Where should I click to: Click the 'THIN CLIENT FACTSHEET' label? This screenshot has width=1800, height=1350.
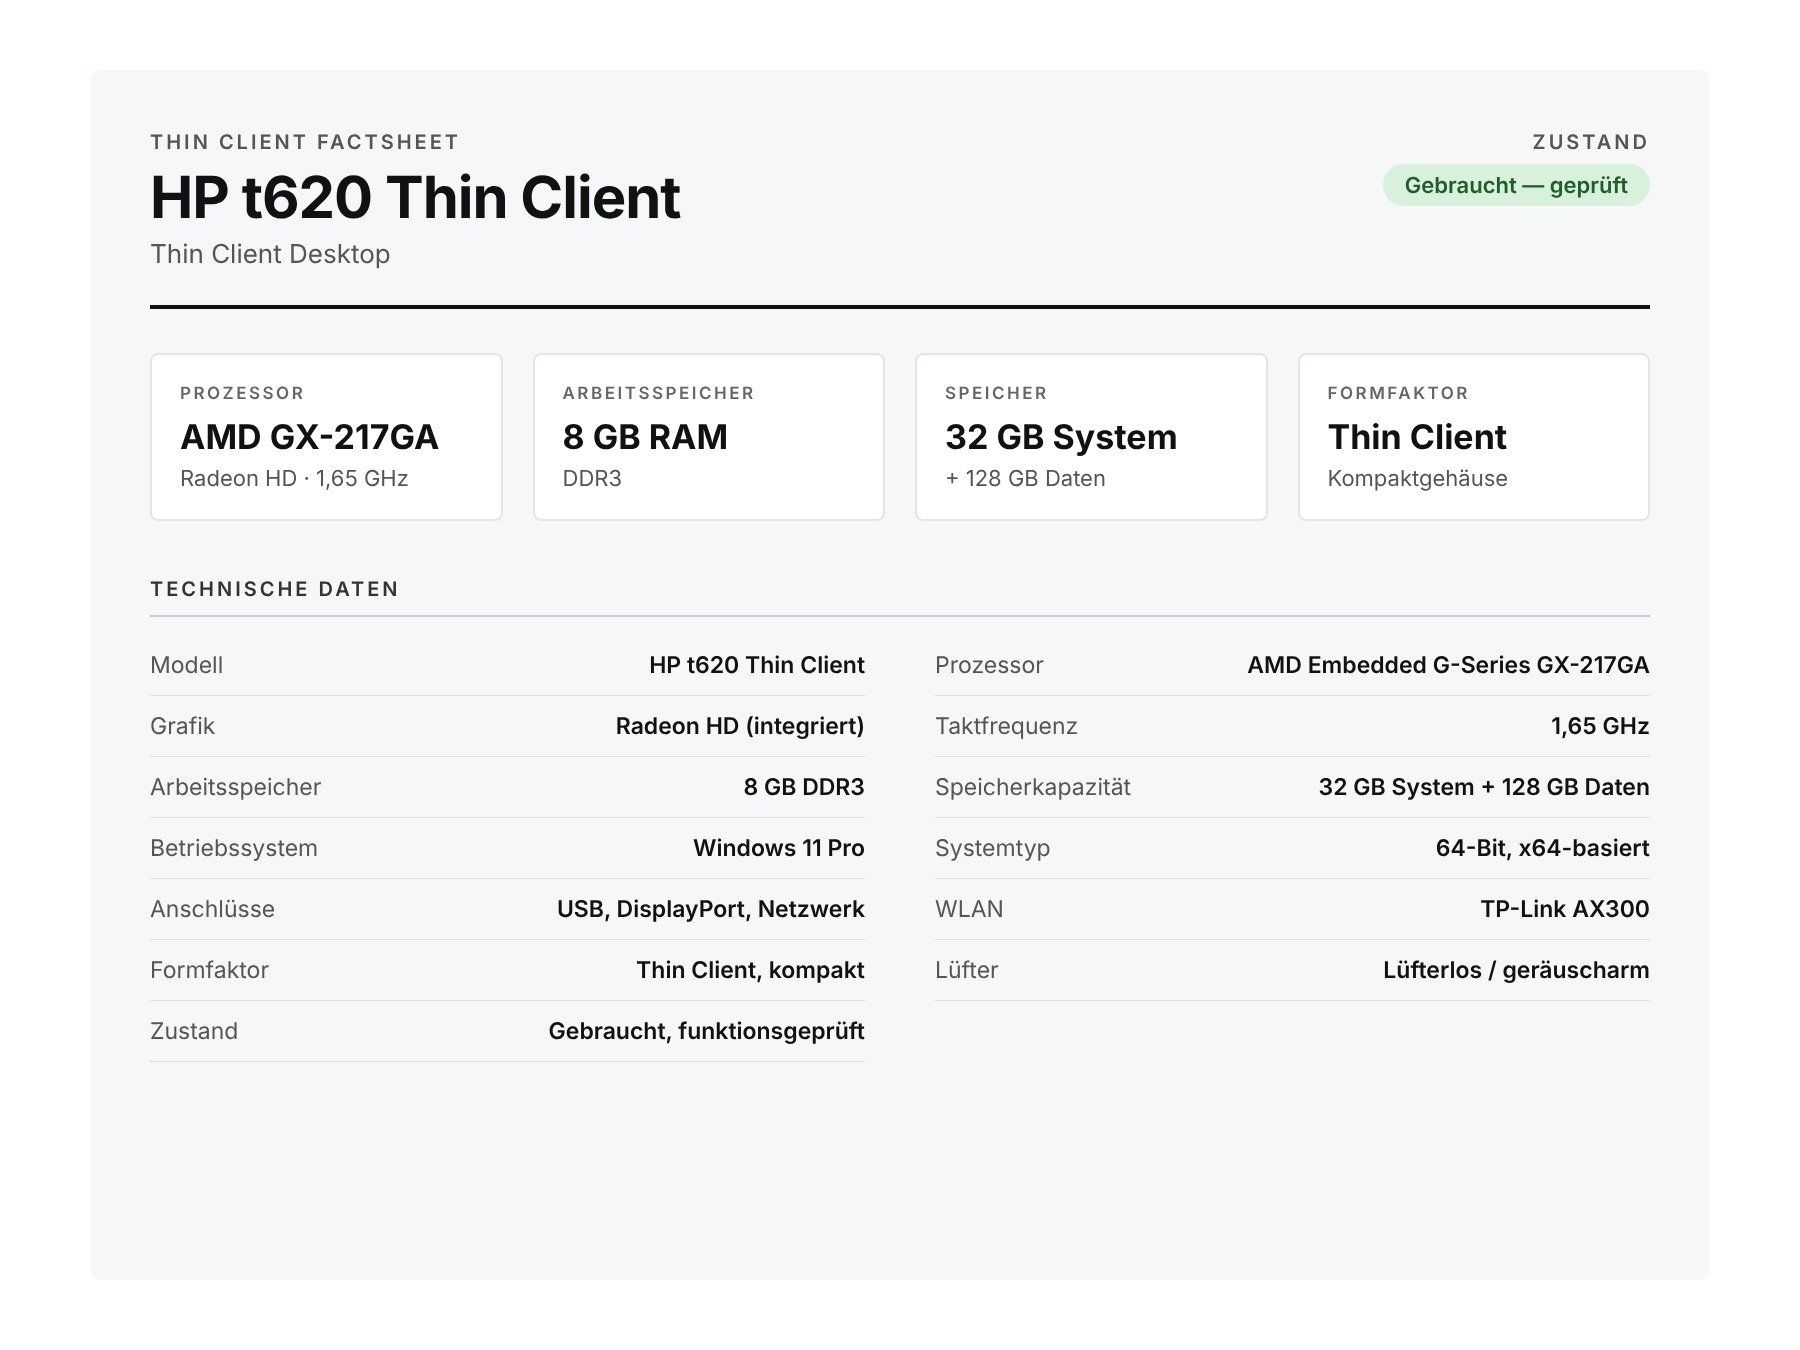click(305, 142)
